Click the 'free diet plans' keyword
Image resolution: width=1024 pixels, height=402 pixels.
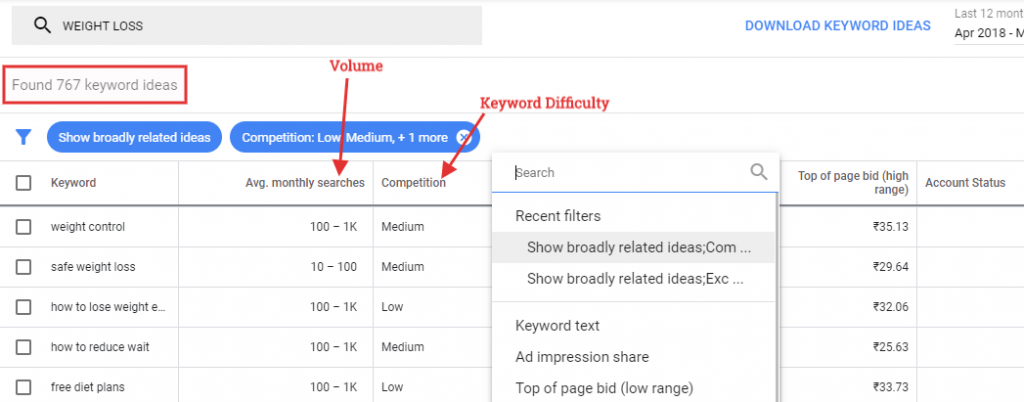(x=89, y=387)
